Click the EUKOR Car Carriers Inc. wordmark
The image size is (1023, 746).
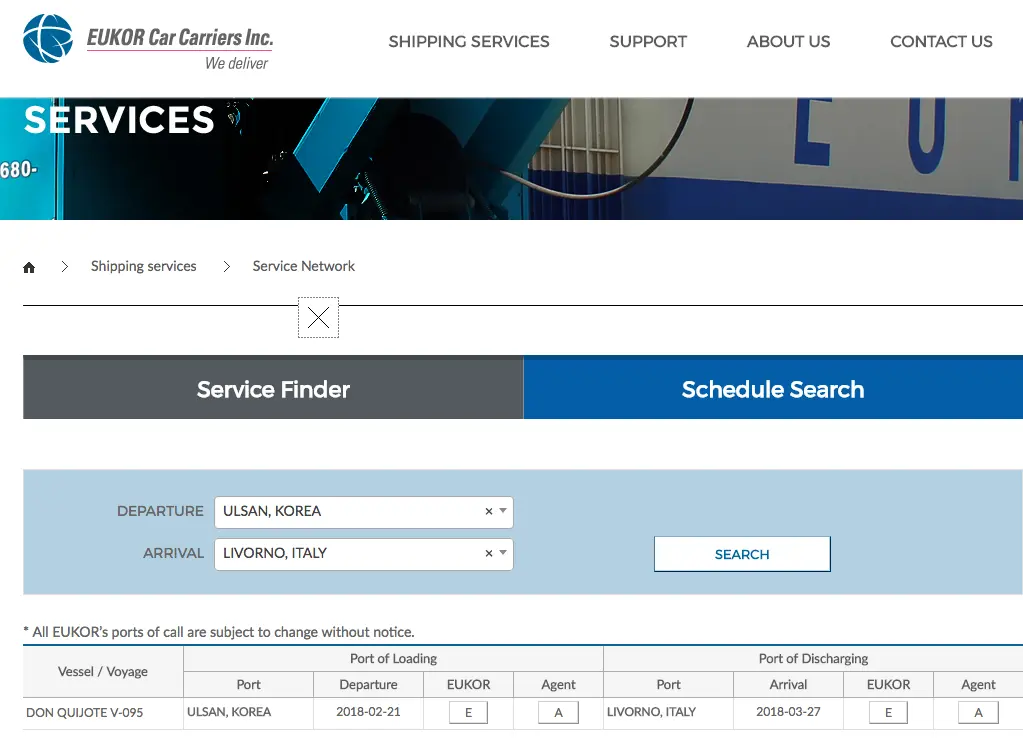tap(180, 39)
